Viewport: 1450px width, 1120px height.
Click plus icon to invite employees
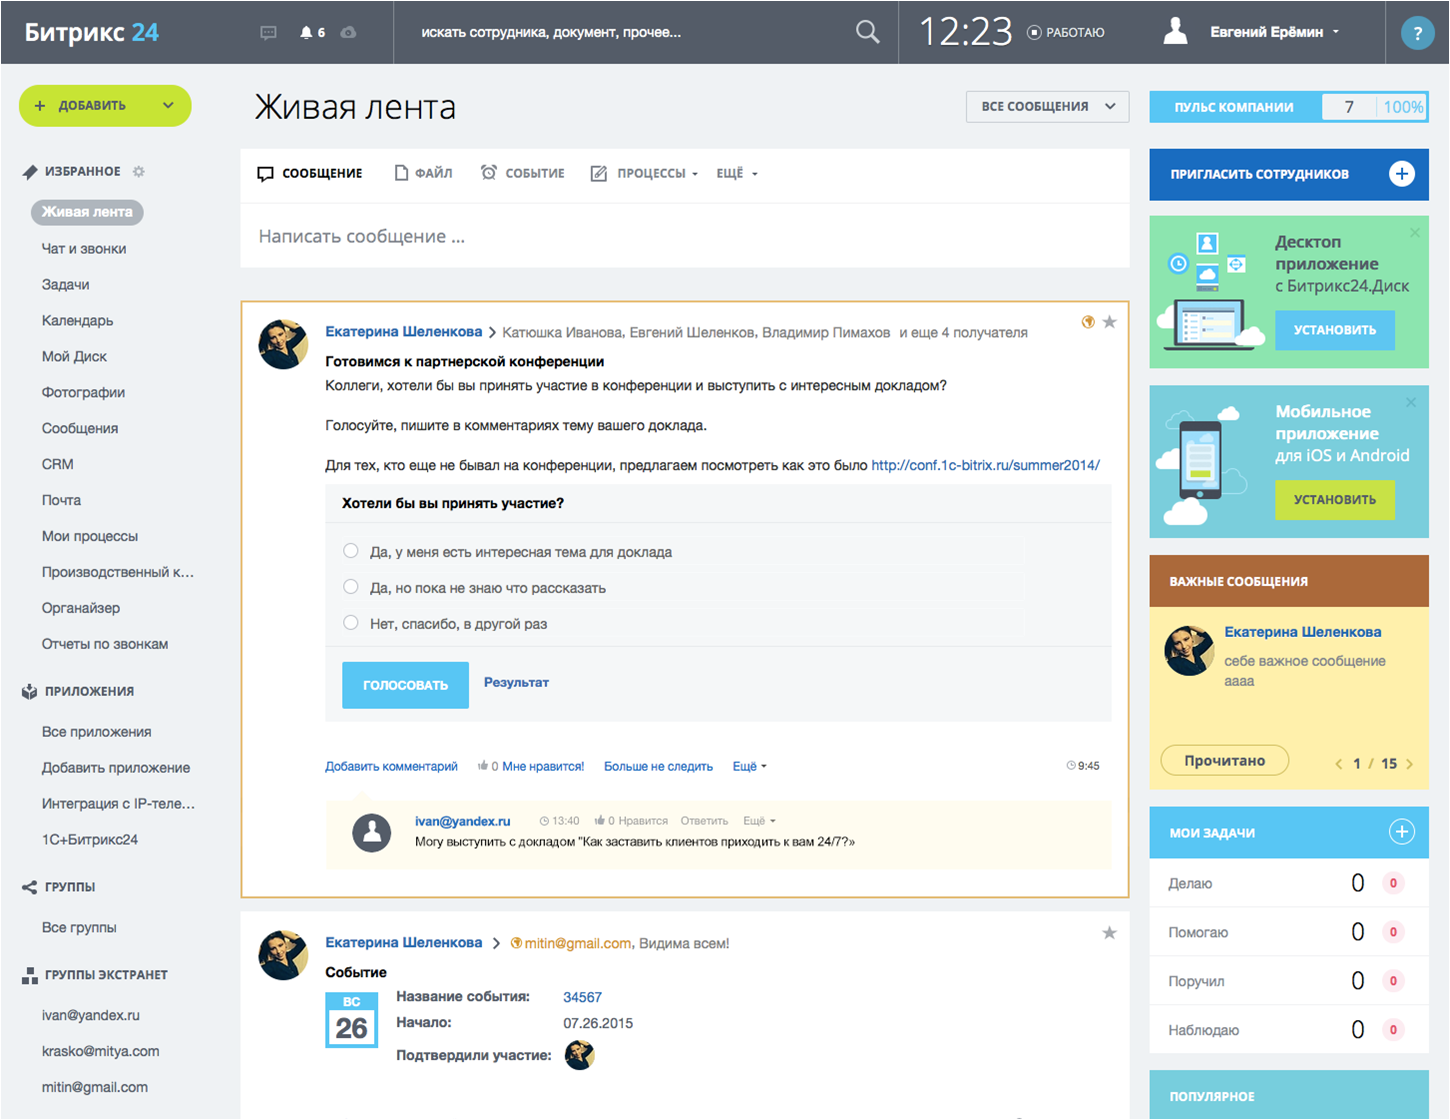[1402, 174]
